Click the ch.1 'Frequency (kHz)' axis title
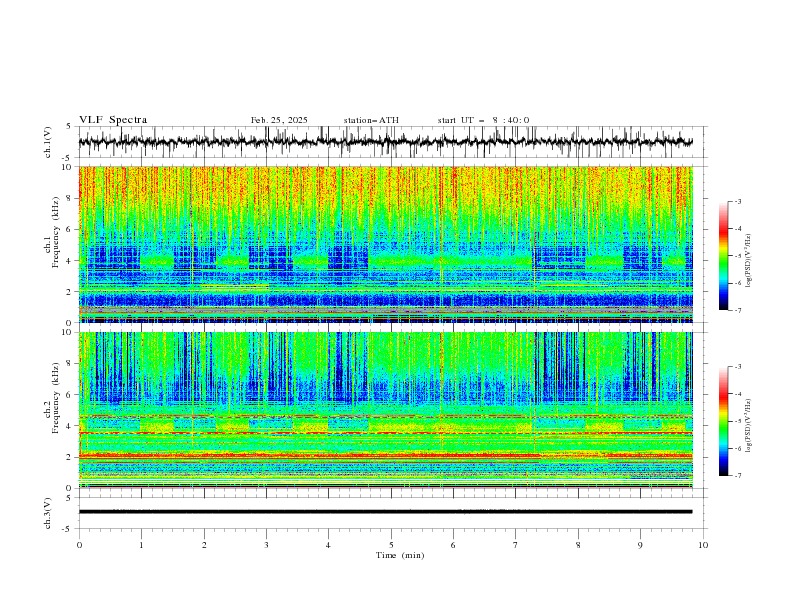792x612 pixels. pyautogui.click(x=55, y=232)
